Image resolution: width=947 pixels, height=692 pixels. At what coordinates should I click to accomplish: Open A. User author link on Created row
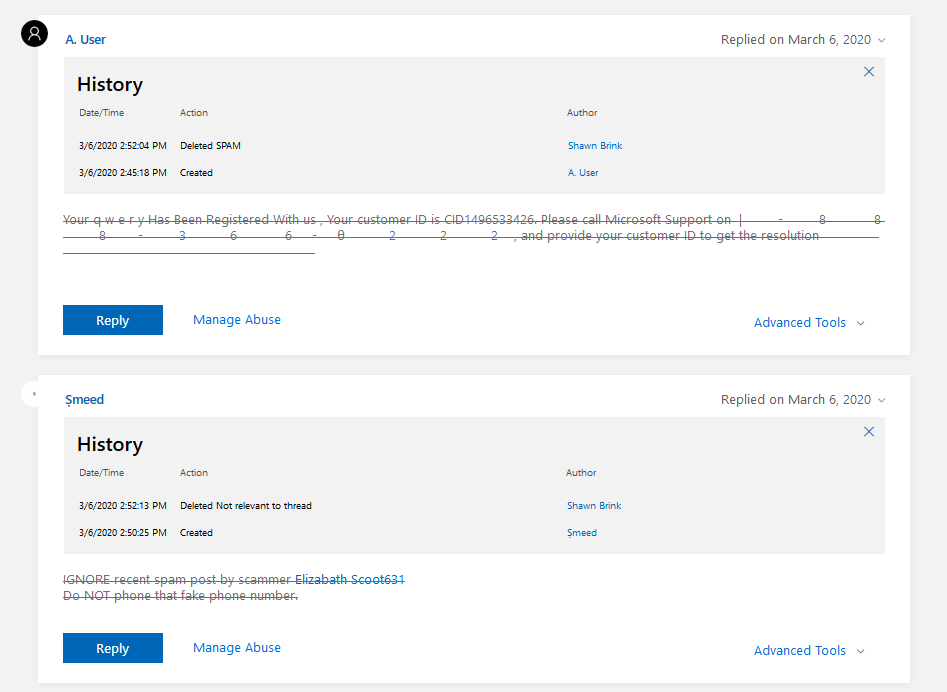[583, 173]
